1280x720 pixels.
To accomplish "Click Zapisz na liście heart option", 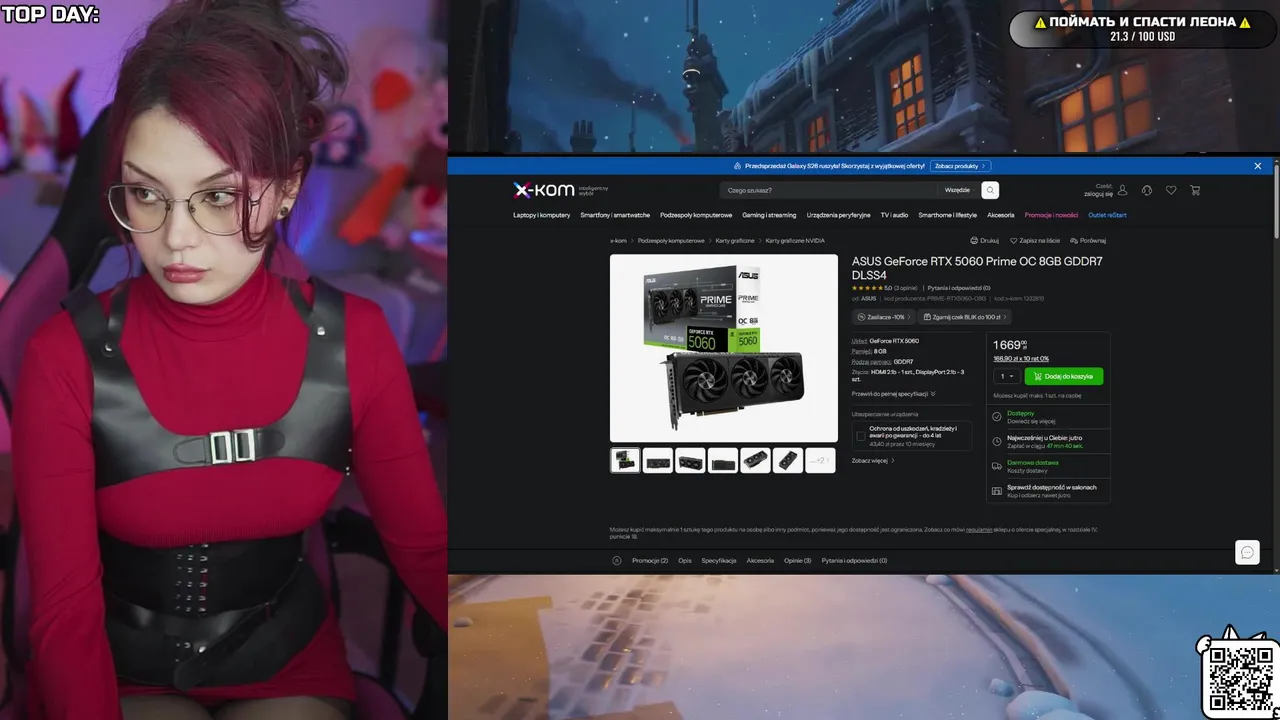I will [x=1035, y=241].
